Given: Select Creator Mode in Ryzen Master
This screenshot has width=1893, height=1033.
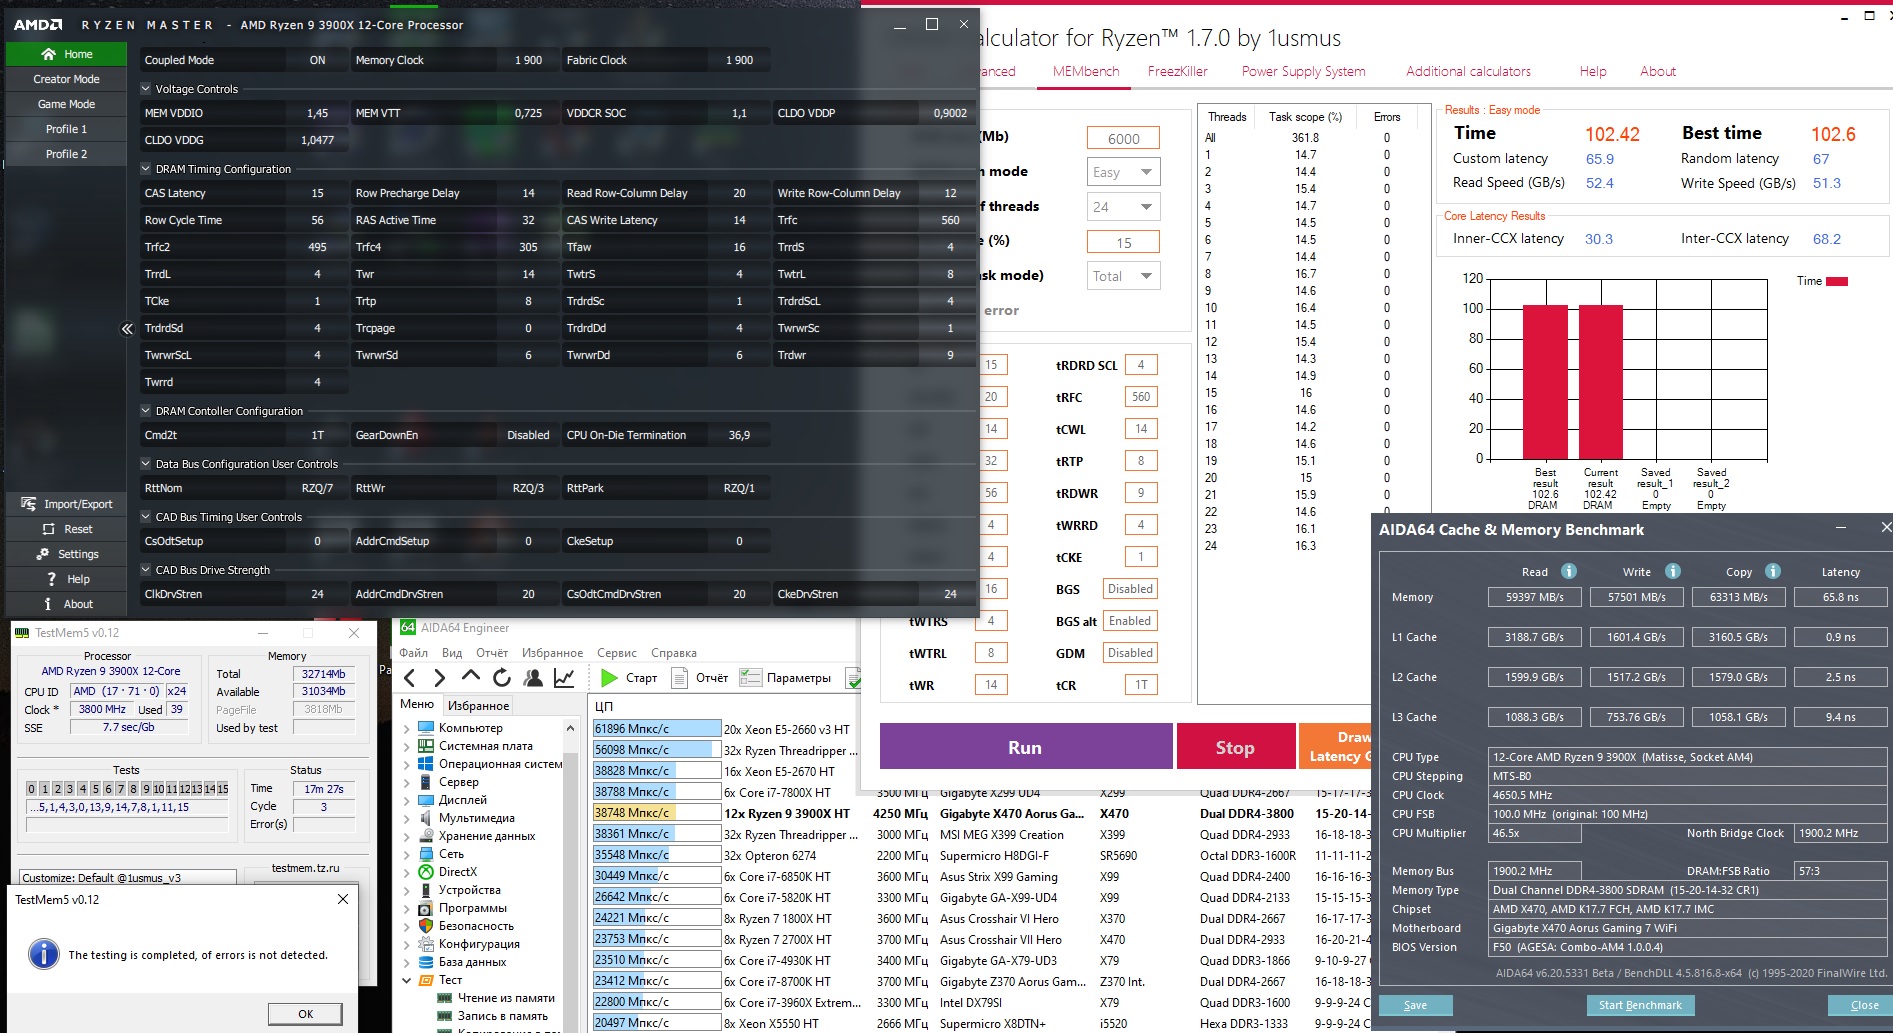Looking at the screenshot, I should click(67, 79).
